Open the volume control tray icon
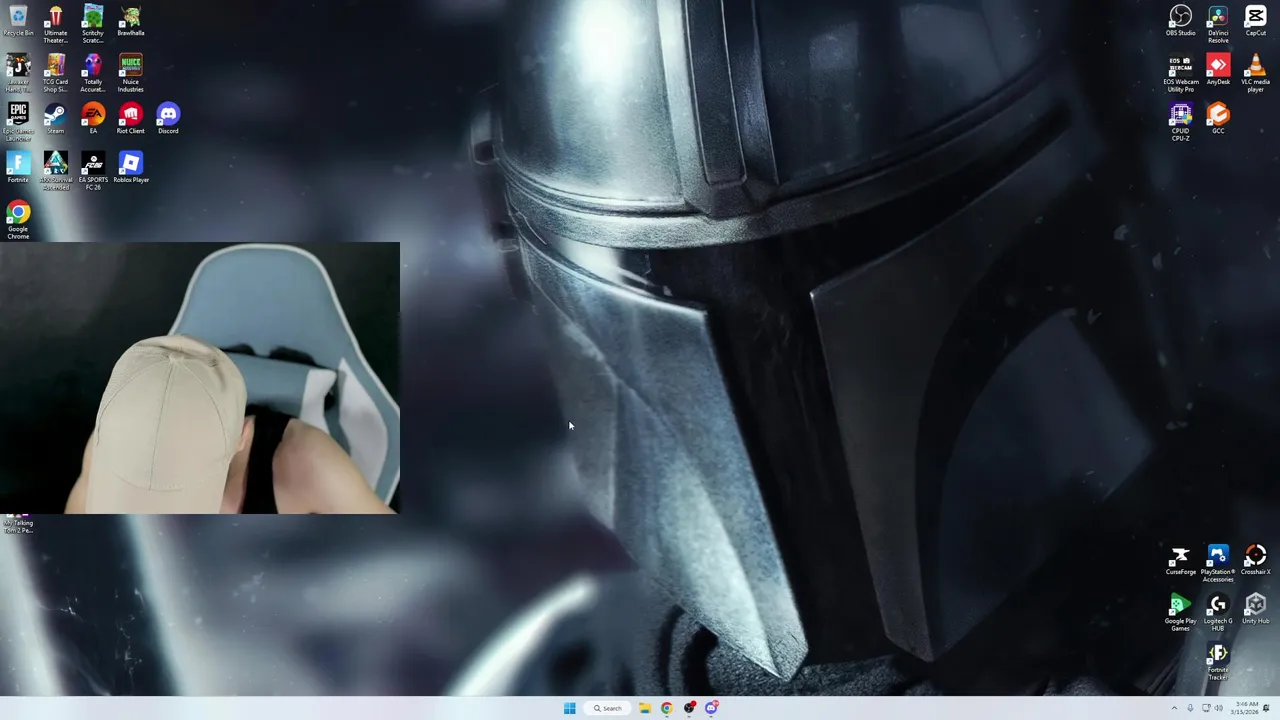 click(x=1219, y=708)
